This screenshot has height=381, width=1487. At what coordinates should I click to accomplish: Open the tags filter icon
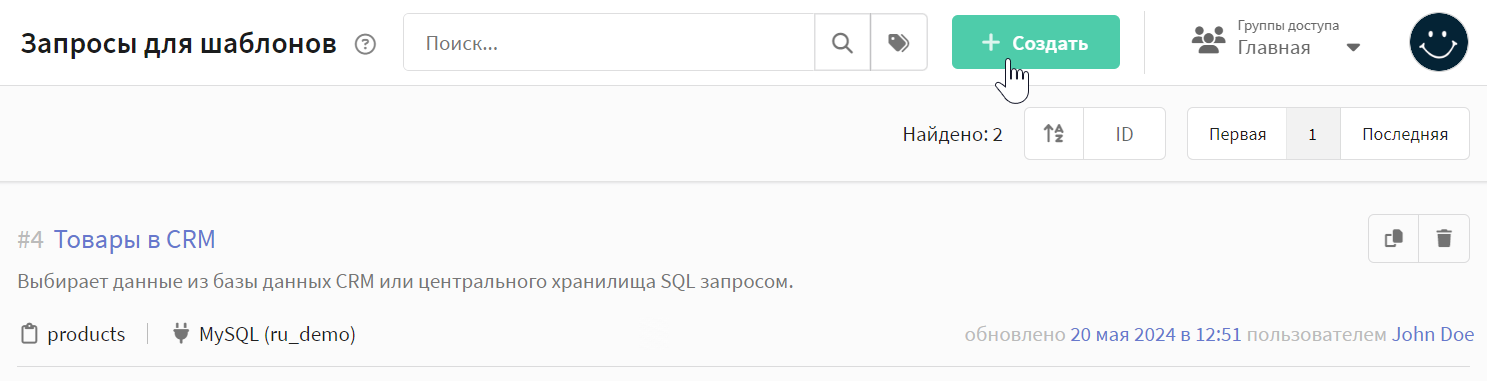coord(899,42)
